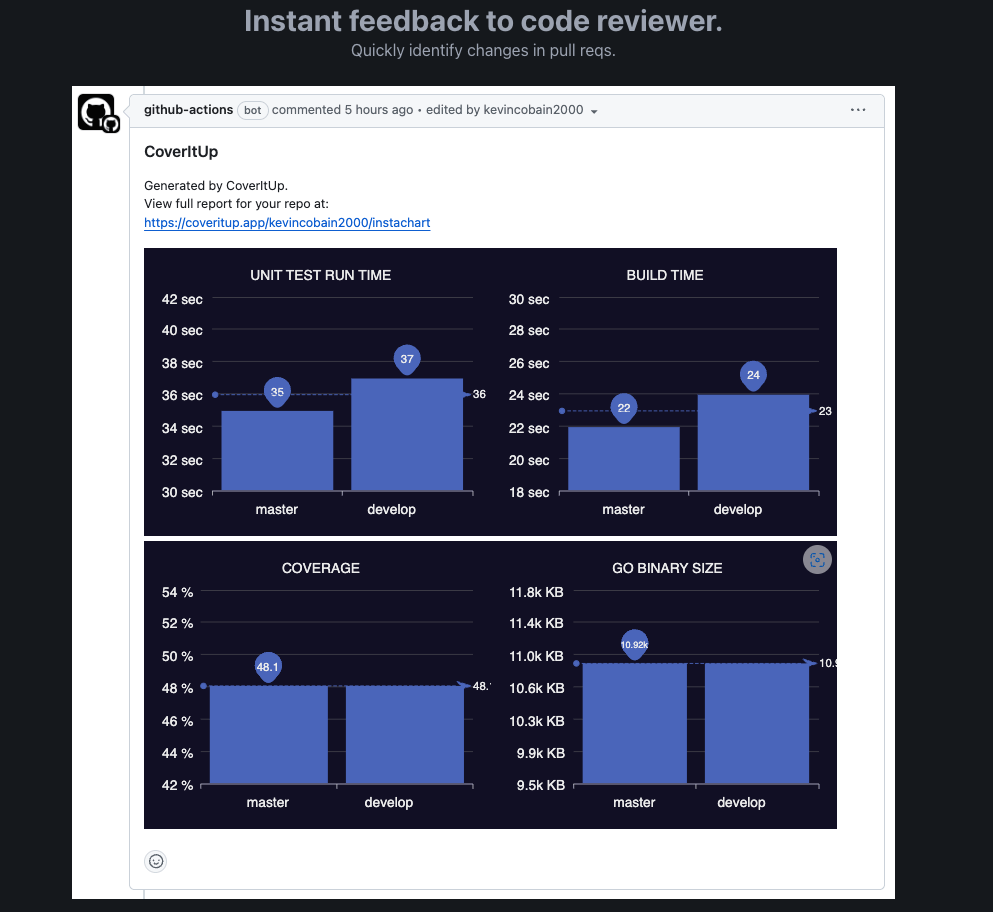
Task: Click the 37 marker on the Unit Test develop bar
Action: tap(407, 359)
